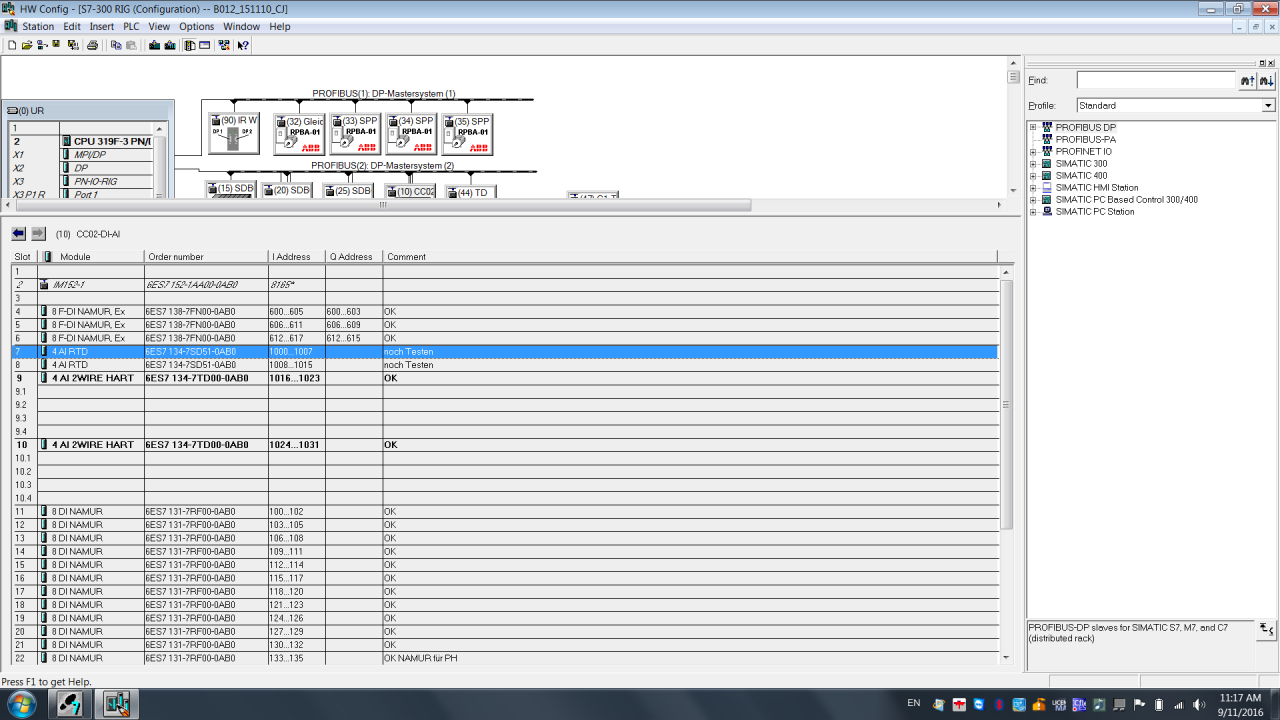Expand the SIMATIC HMI Station node
The image size is (1280, 720).
[x=1033, y=188]
